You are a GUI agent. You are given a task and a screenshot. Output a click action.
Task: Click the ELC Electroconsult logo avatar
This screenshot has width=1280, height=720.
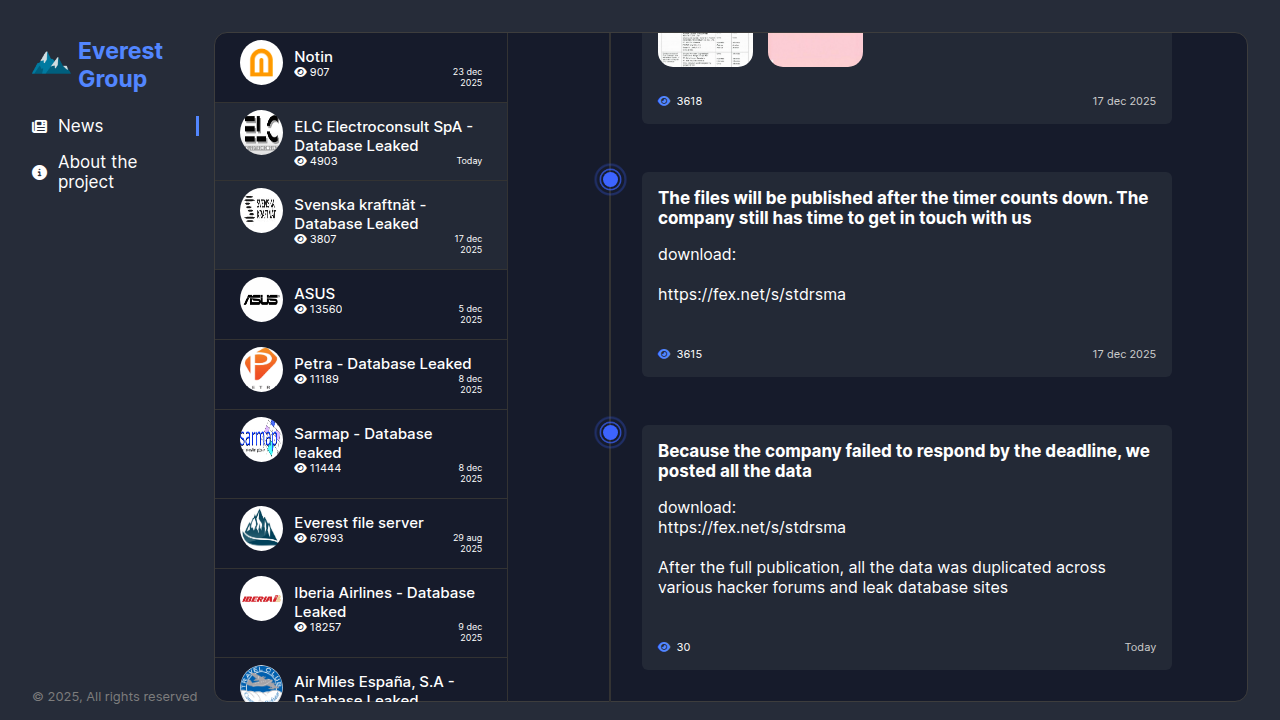(262, 133)
